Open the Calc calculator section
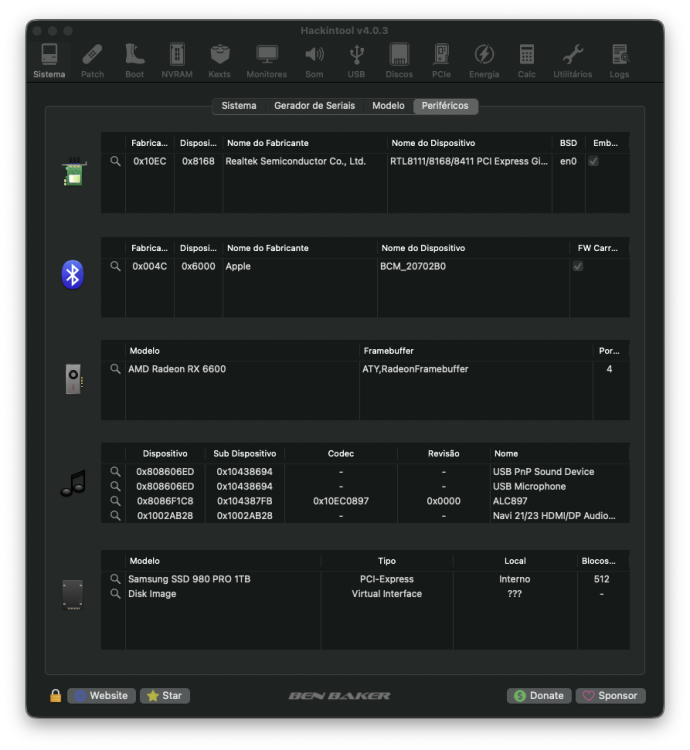The image size is (690, 750). [526, 61]
